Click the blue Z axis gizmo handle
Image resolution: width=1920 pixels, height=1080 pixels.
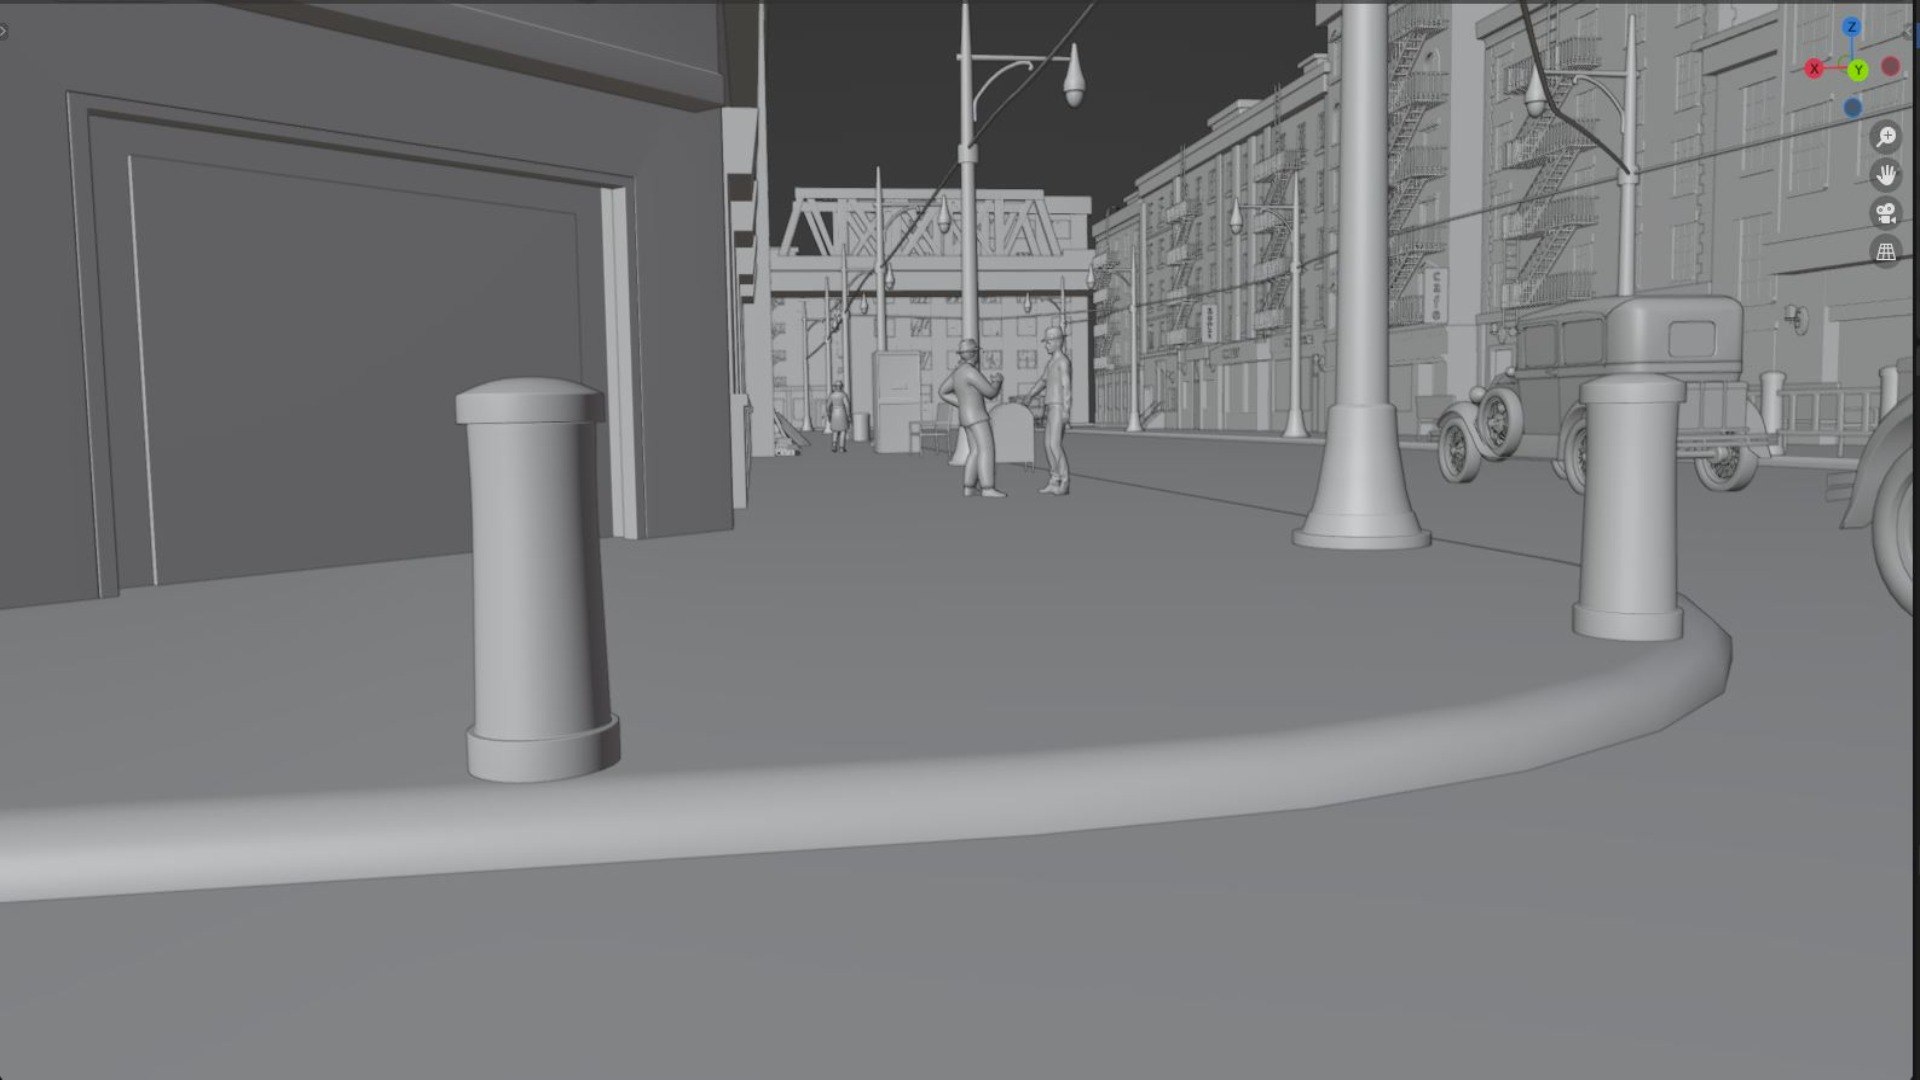point(1852,27)
